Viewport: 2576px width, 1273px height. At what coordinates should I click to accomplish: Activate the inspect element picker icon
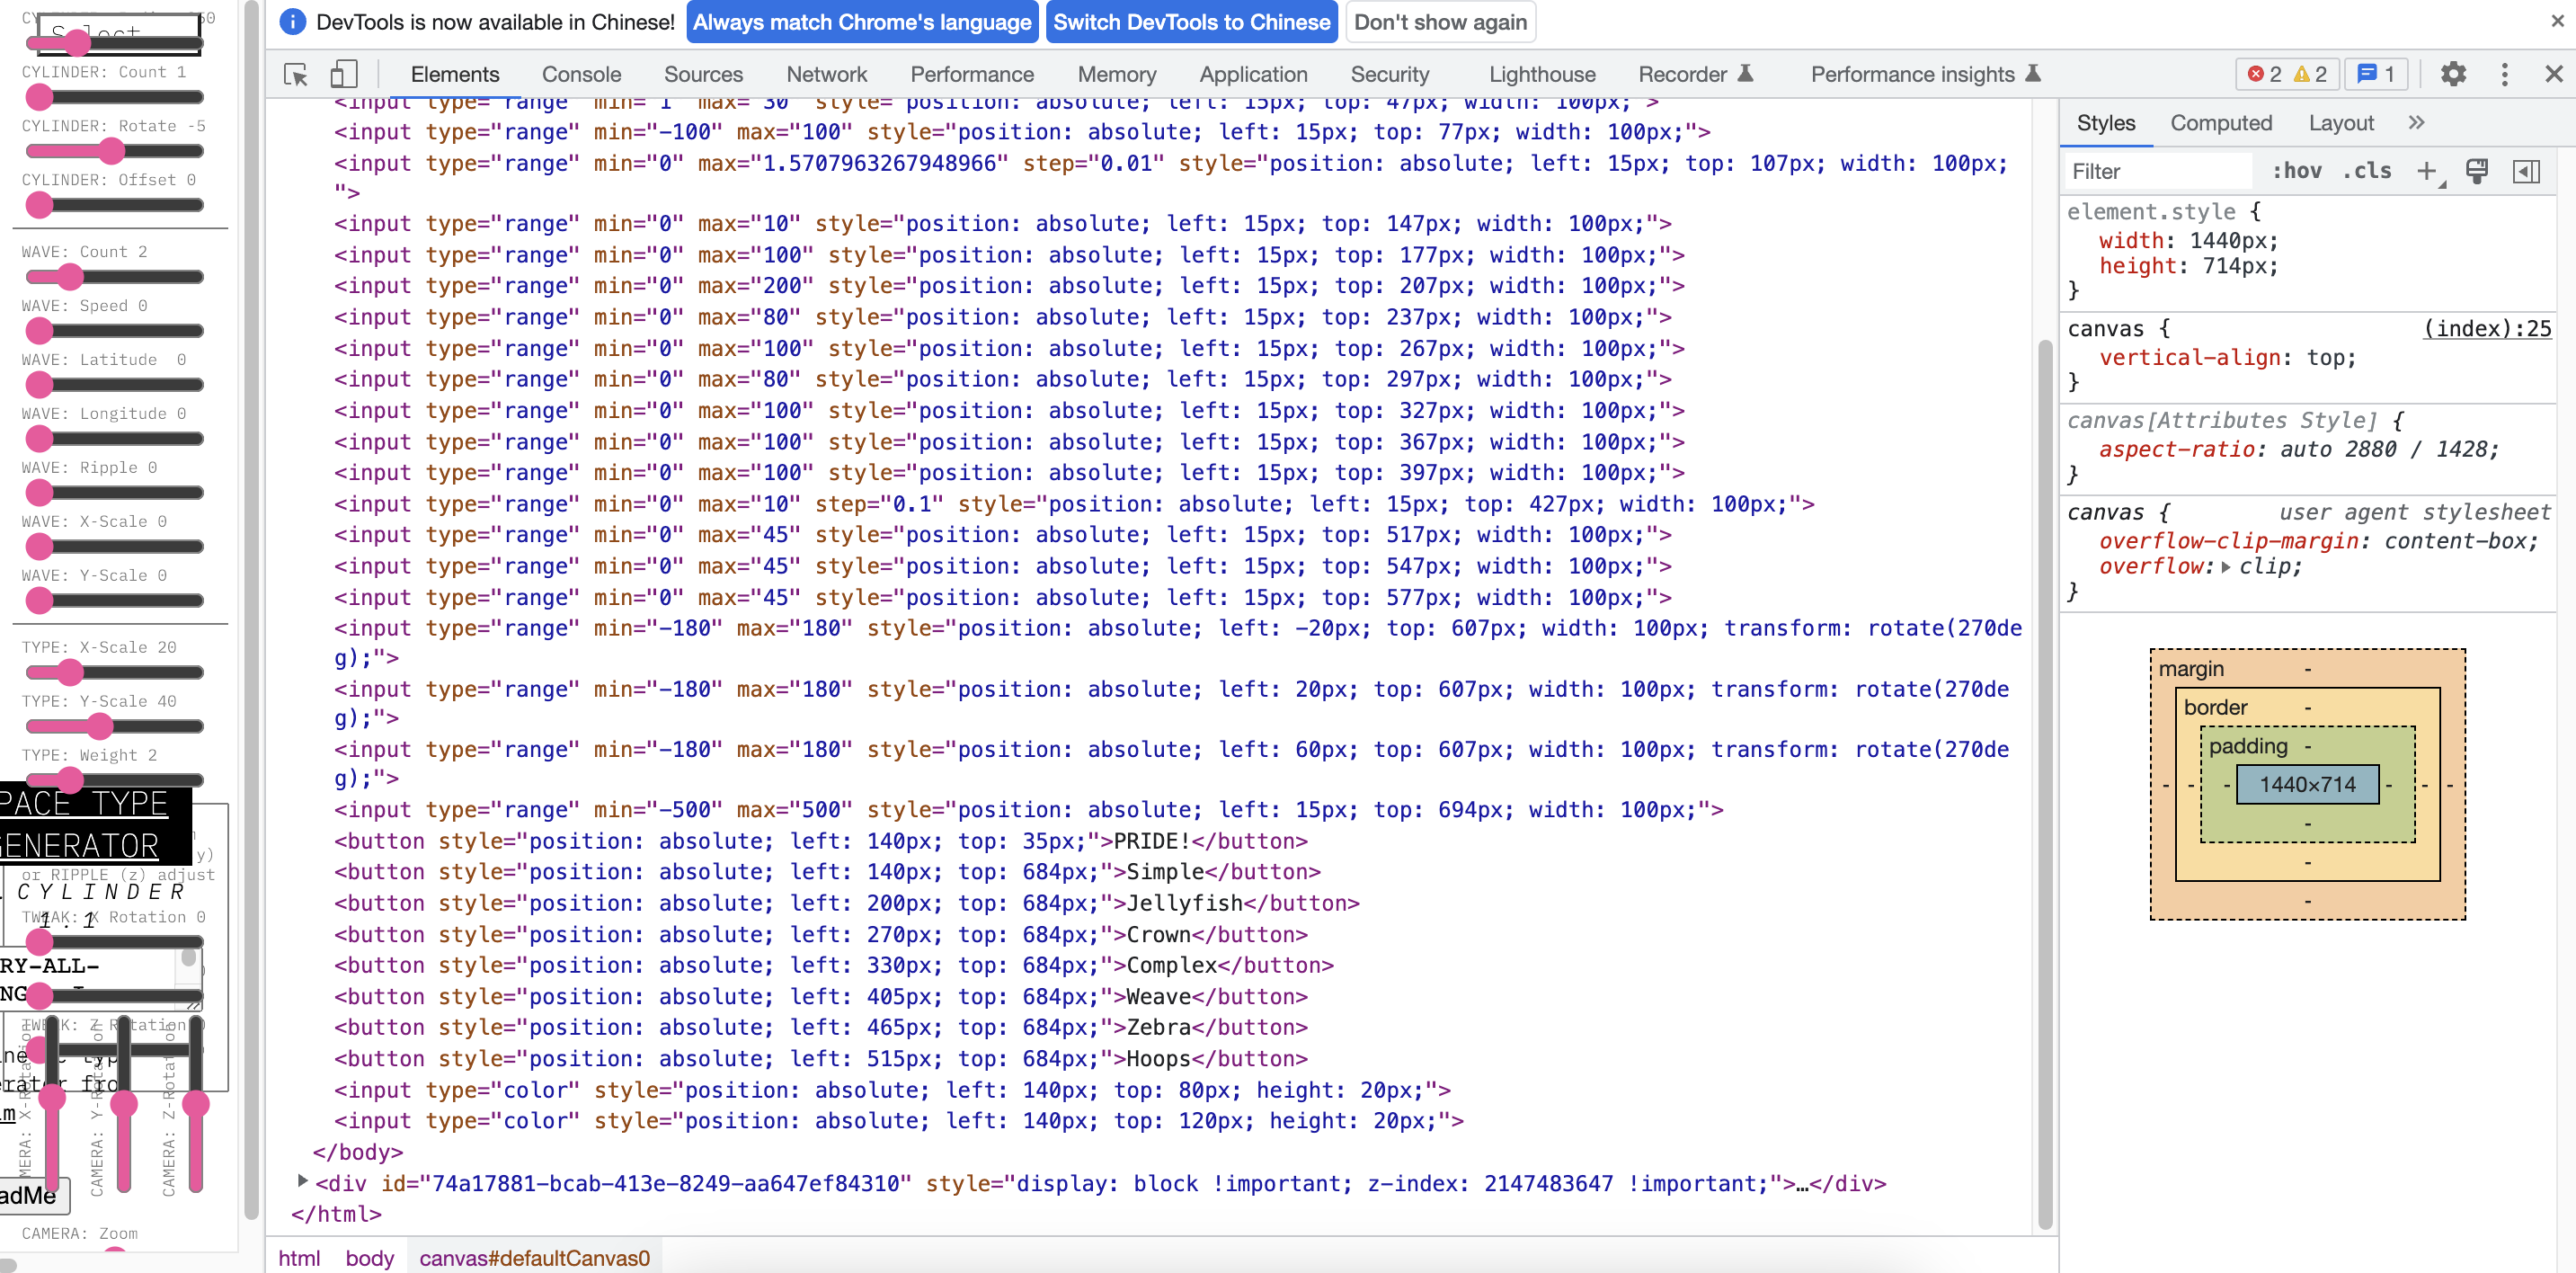[295, 74]
